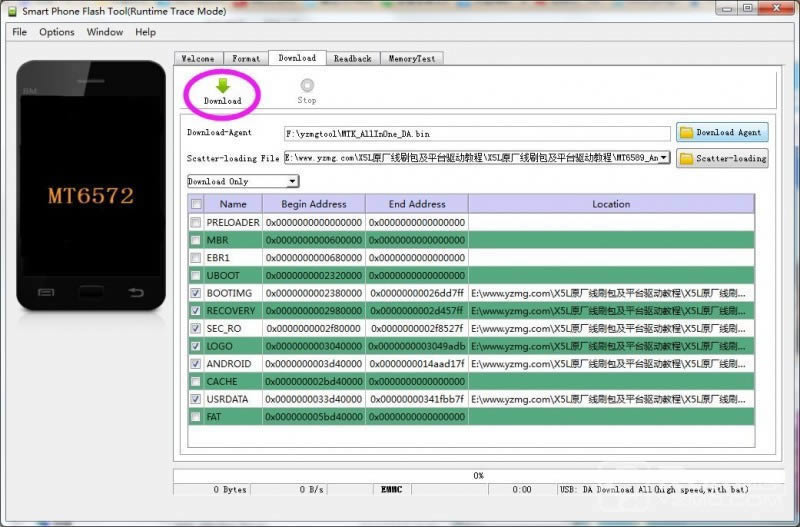The image size is (800, 527).
Task: Click the phone home button on MT6572 image
Action: coord(91,292)
